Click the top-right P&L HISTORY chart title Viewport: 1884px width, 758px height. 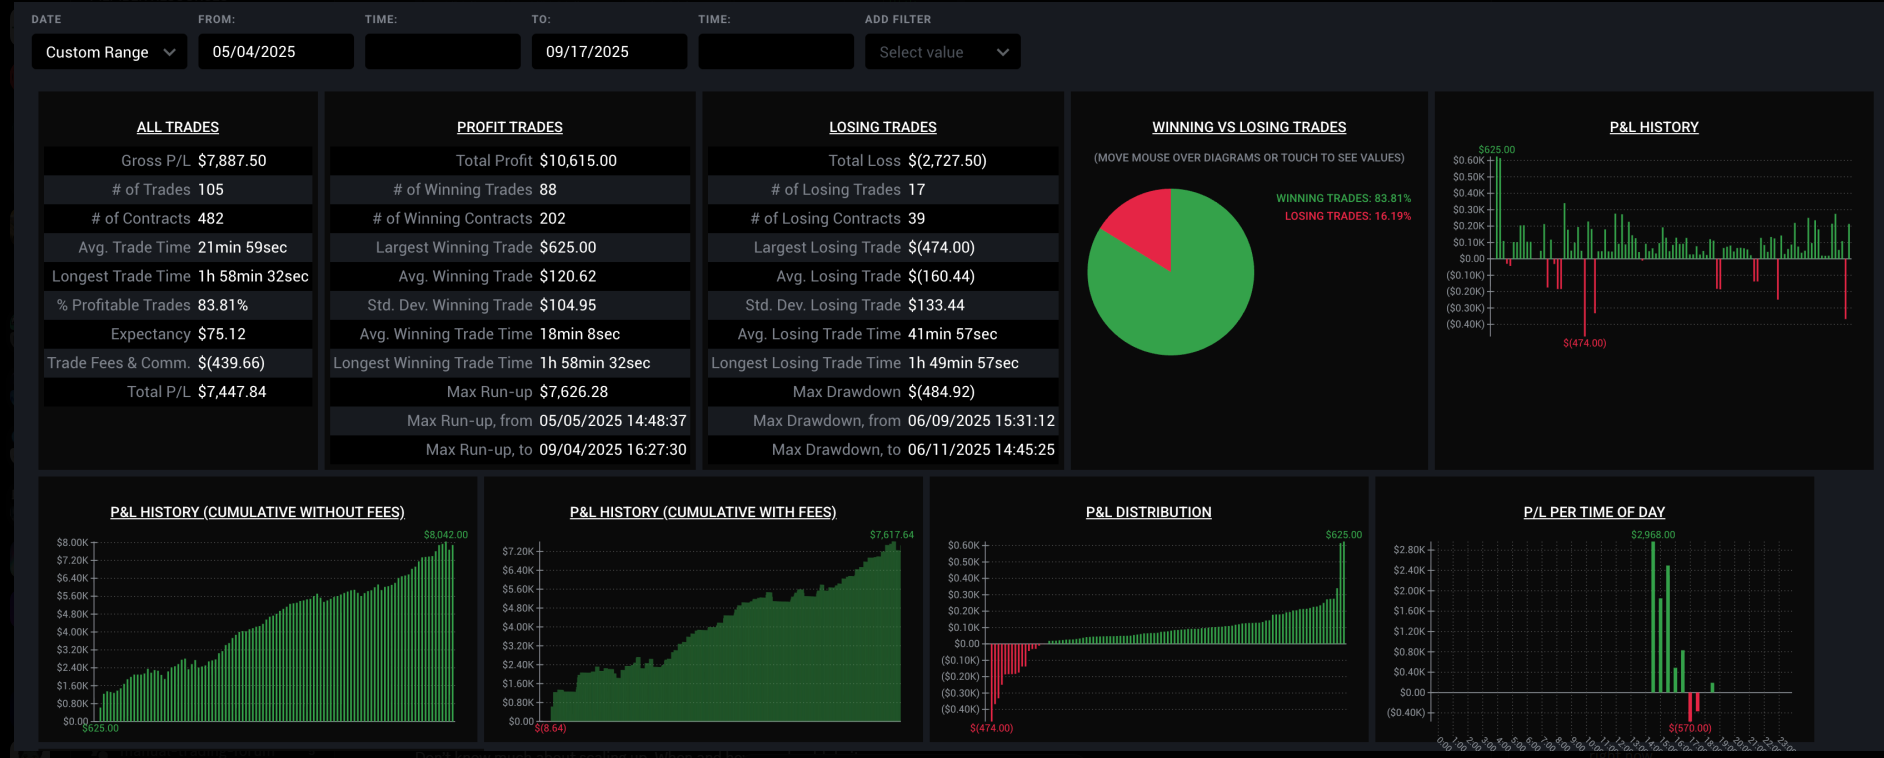point(1653,127)
